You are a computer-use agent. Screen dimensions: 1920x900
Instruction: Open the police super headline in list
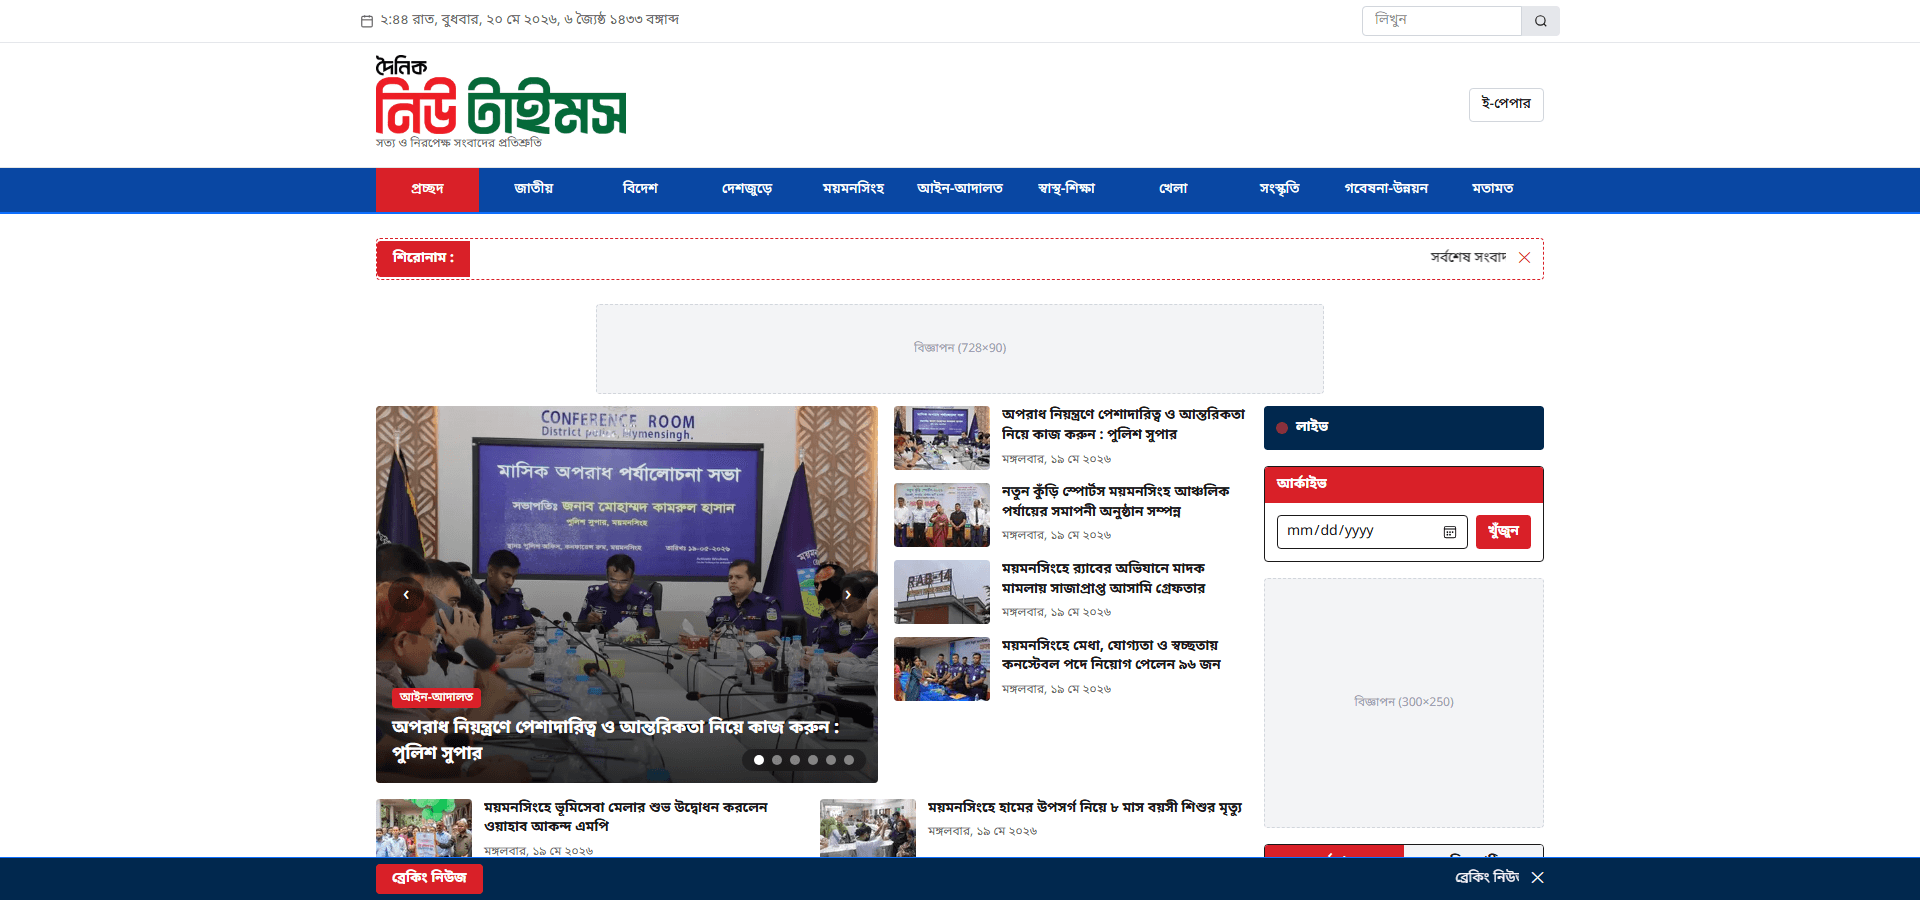(1123, 425)
